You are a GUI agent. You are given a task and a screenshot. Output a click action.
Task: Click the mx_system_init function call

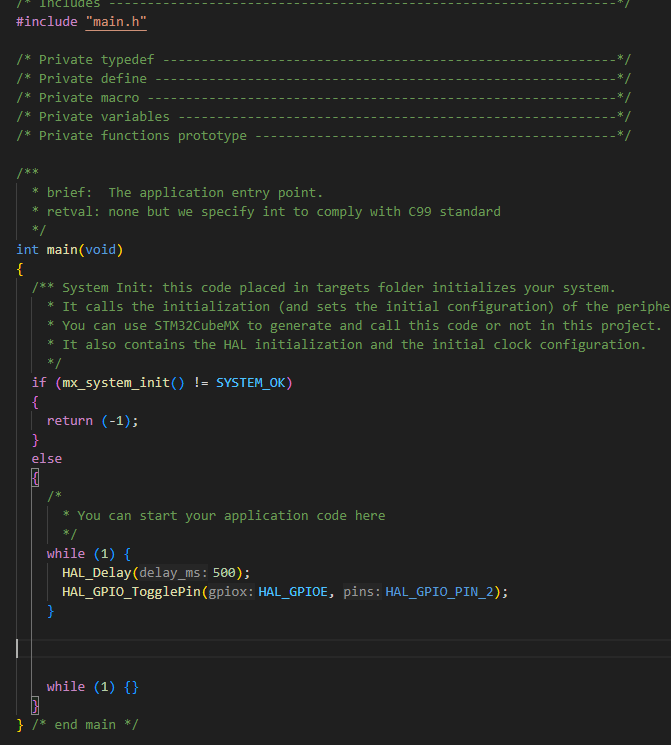tap(116, 383)
